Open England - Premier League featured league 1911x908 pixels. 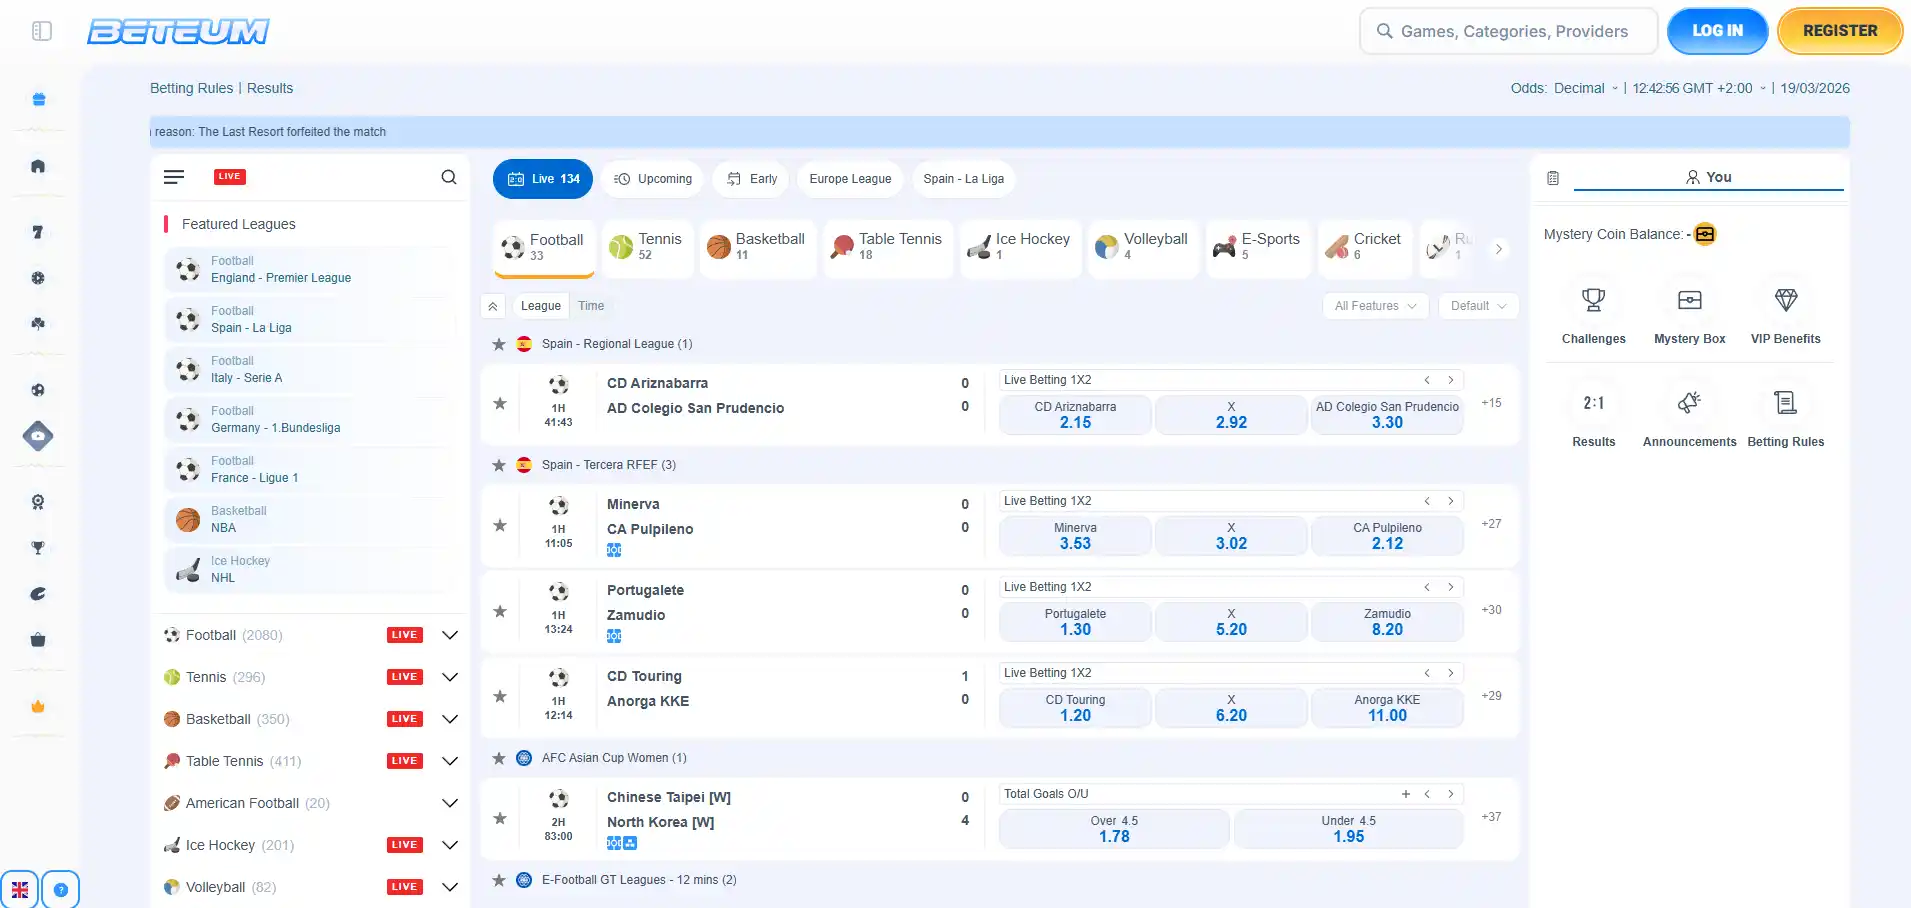(310, 270)
